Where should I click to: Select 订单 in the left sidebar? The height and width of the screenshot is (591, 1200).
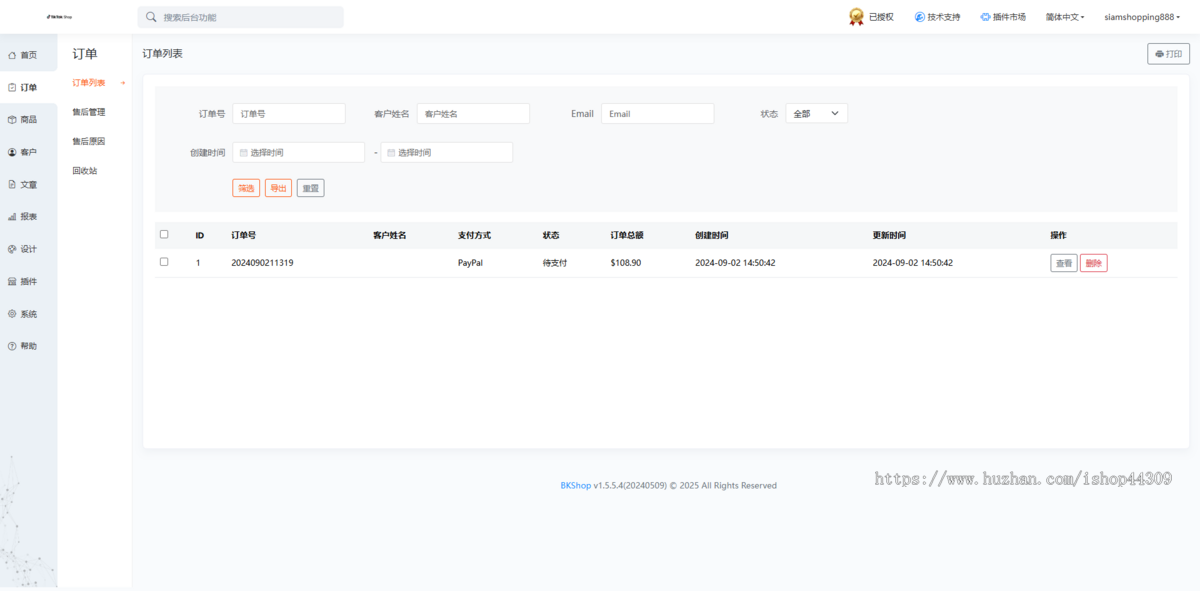click(x=28, y=87)
